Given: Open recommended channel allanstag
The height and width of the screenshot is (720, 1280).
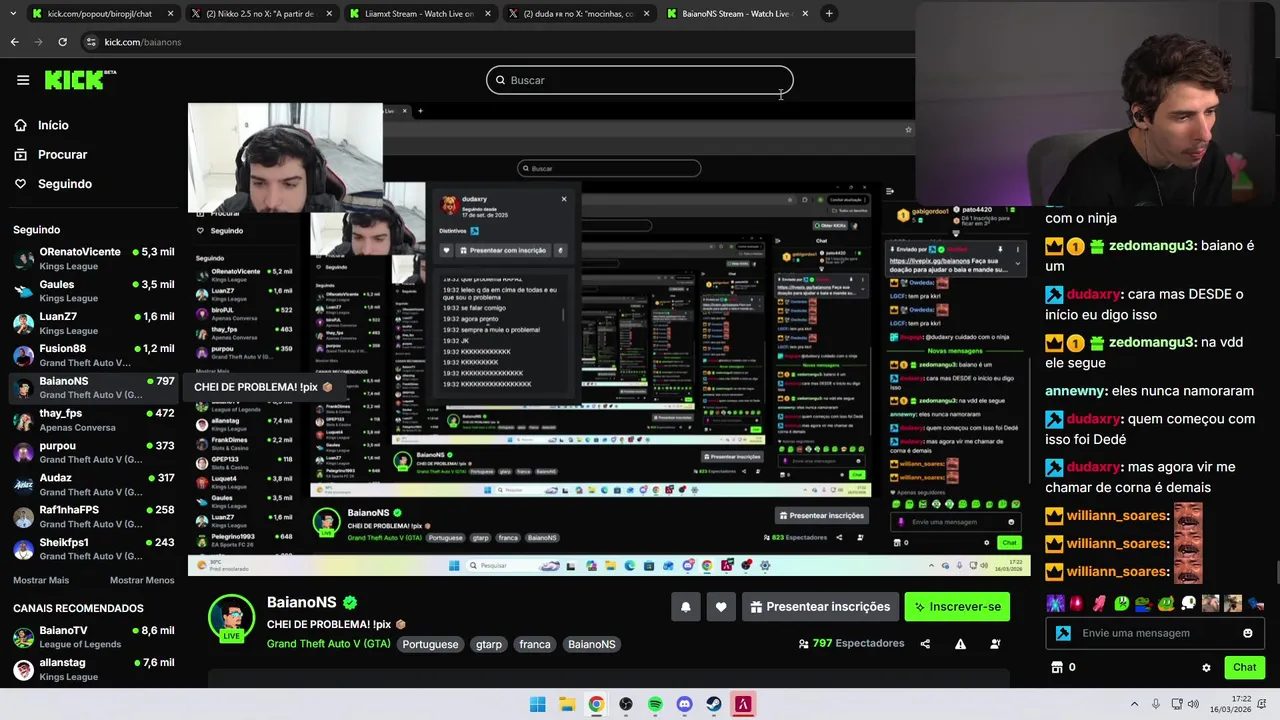Looking at the screenshot, I should 94,669.
